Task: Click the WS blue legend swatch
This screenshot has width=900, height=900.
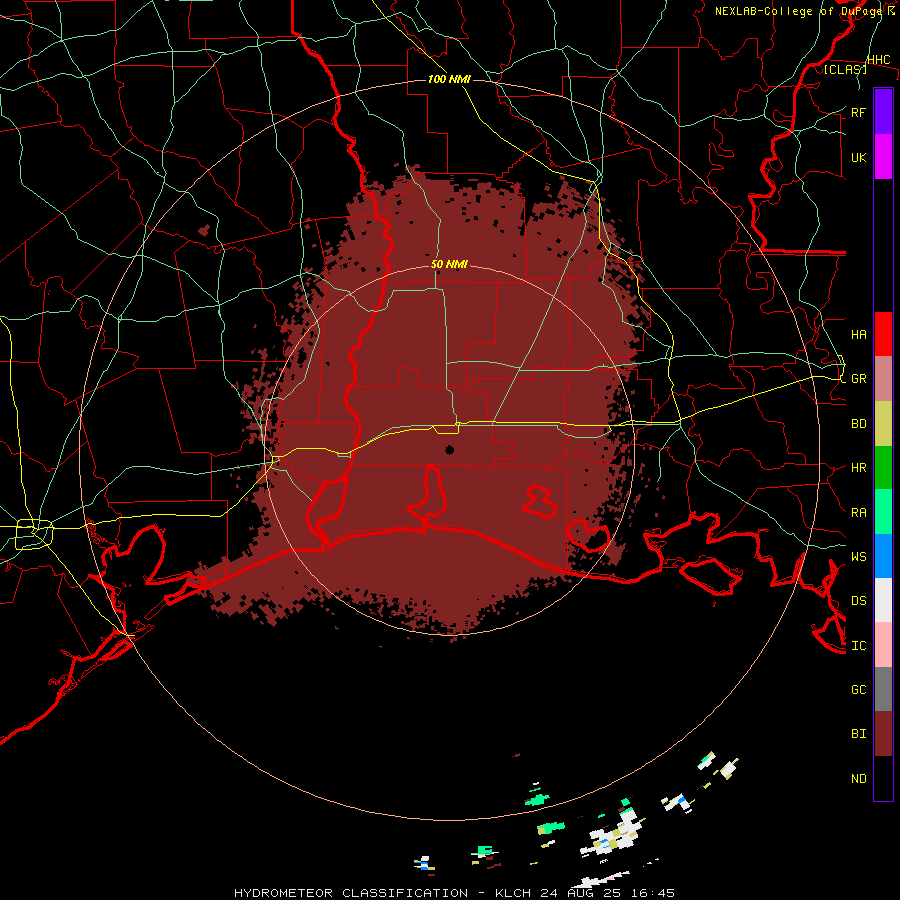Action: pos(883,556)
